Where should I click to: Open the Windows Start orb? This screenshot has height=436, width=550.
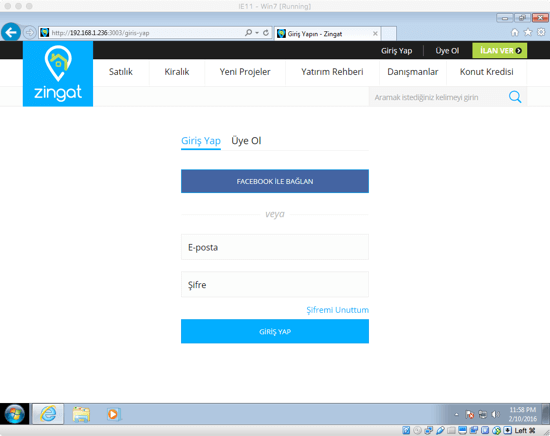[x=14, y=414]
